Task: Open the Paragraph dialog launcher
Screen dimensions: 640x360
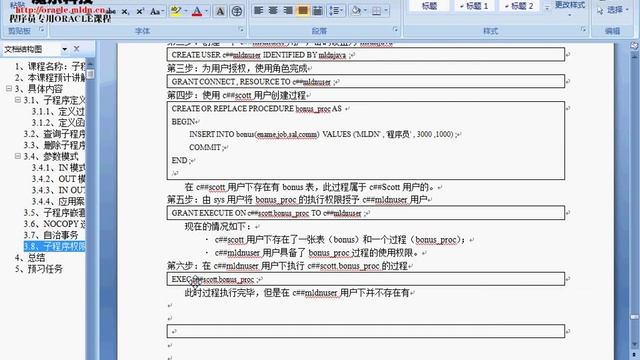Action: point(395,30)
